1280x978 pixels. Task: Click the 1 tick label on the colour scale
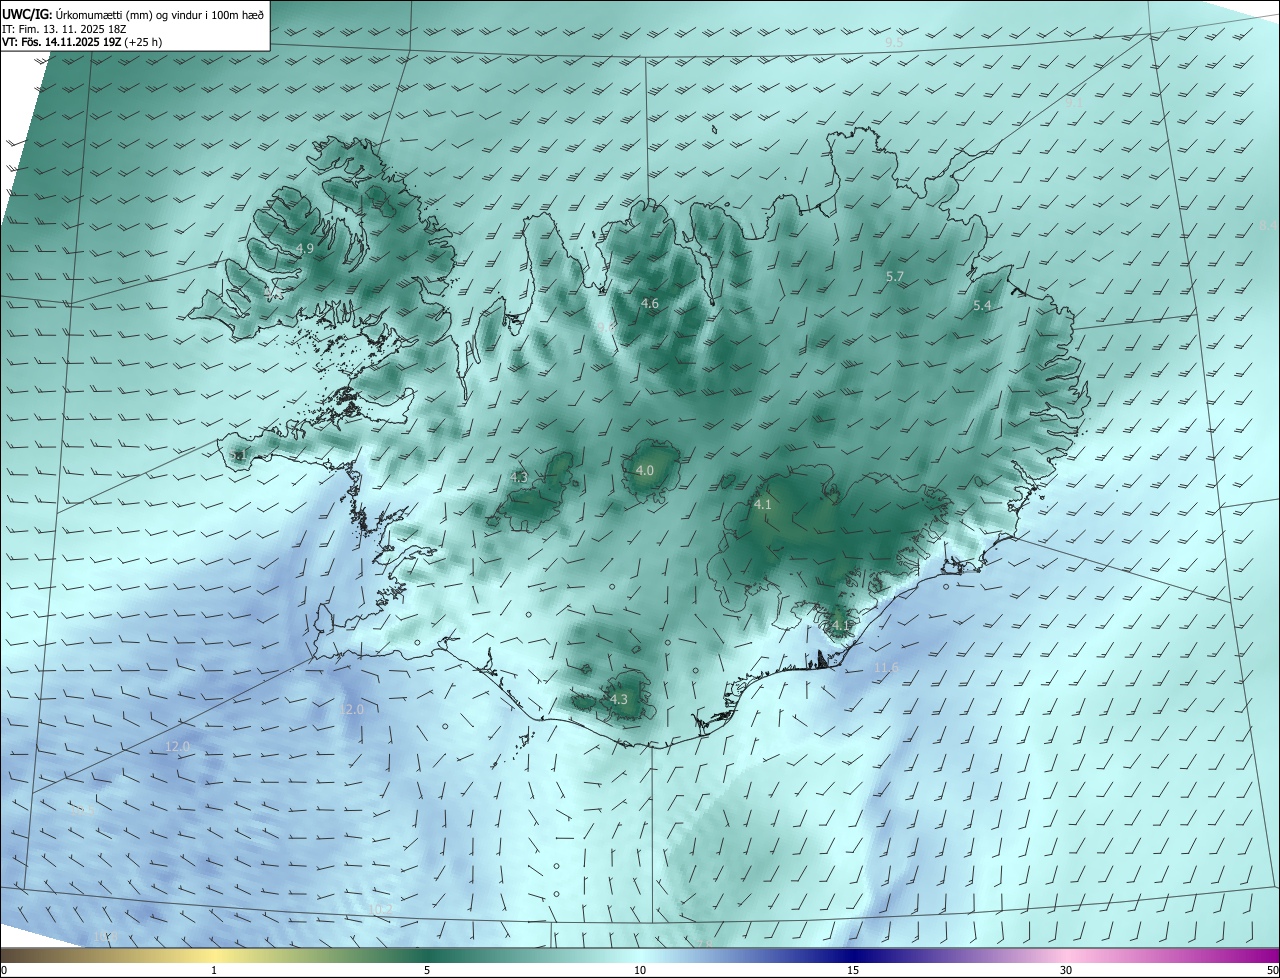coord(214,970)
